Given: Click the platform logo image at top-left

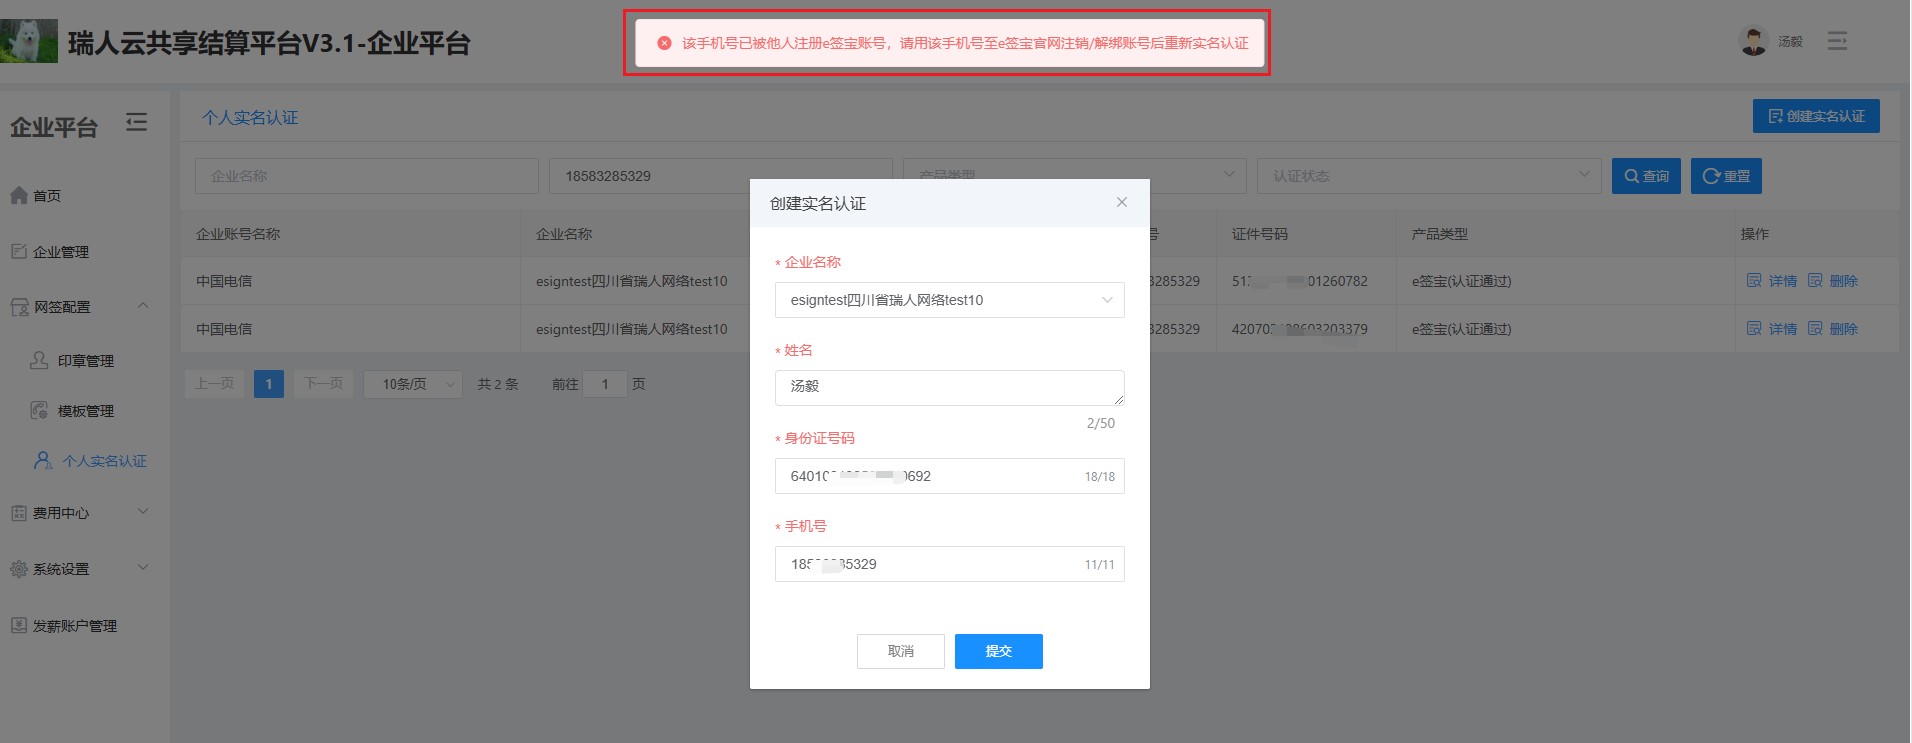Looking at the screenshot, I should [x=29, y=41].
